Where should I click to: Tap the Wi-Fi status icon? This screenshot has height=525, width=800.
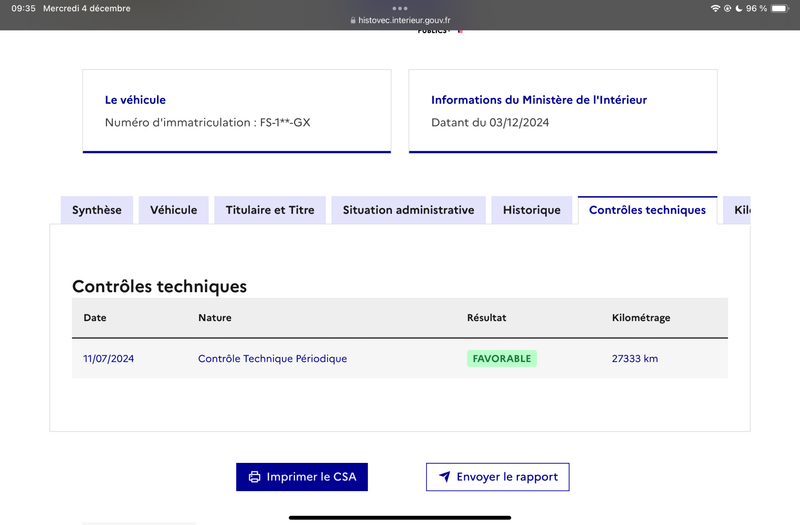point(715,8)
